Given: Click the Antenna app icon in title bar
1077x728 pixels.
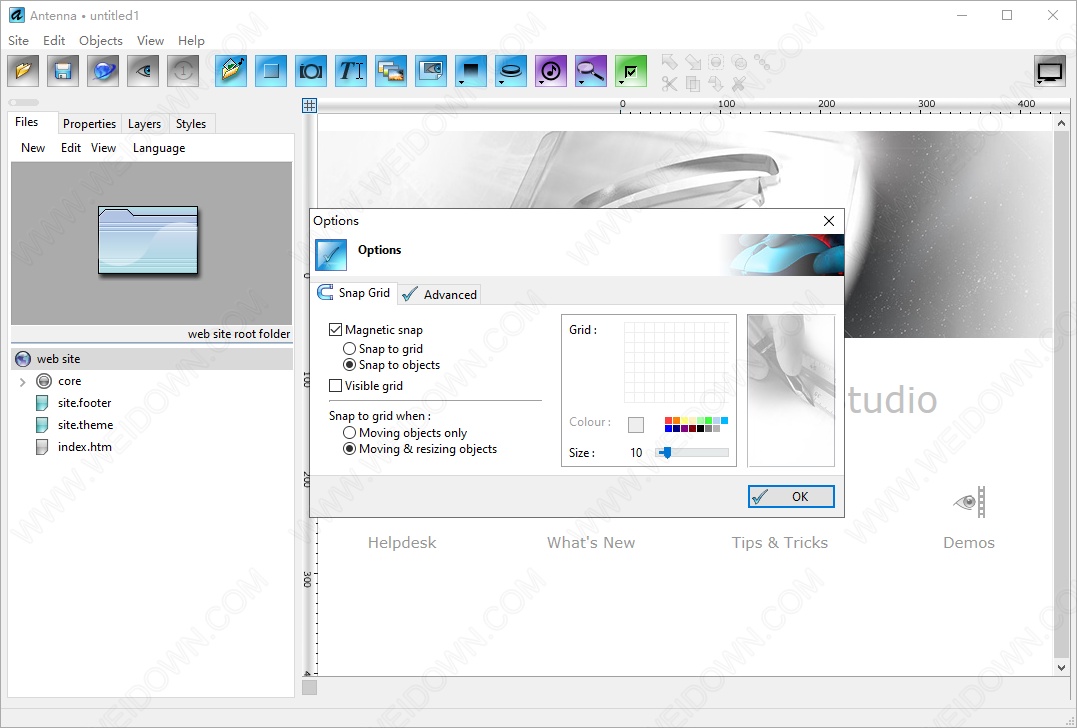Looking at the screenshot, I should [x=16, y=15].
